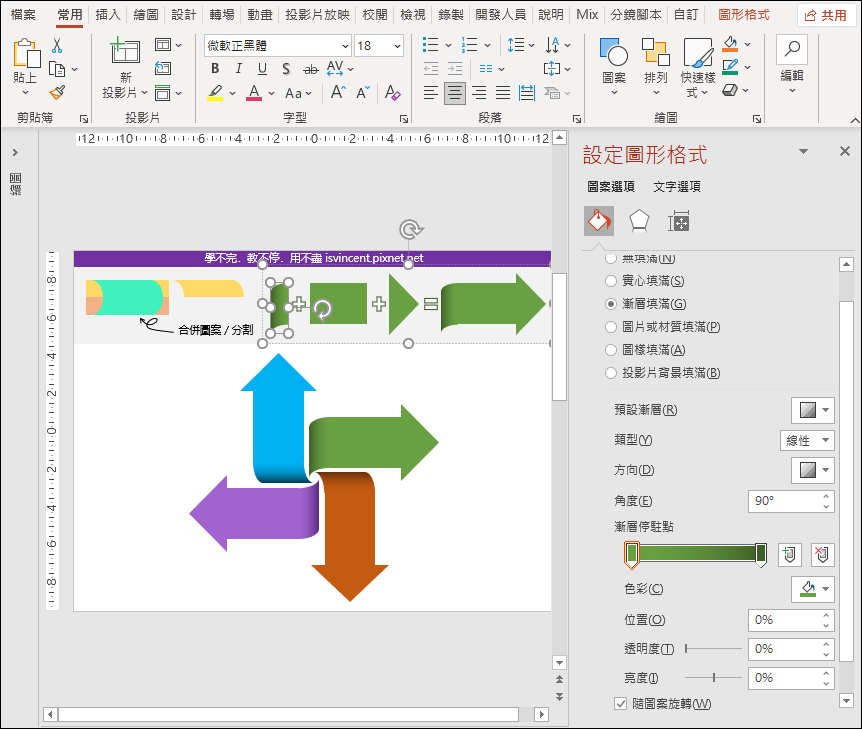Clear all text formatting
Screen dimensions: 862x729
pos(393,92)
